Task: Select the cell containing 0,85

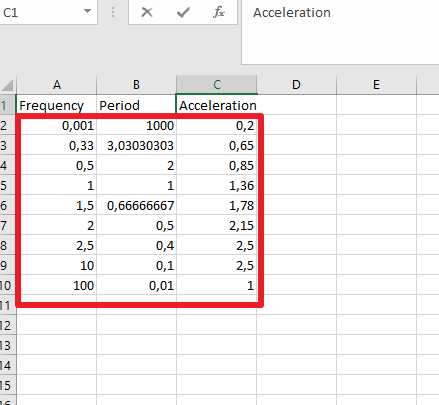Action: [217, 165]
